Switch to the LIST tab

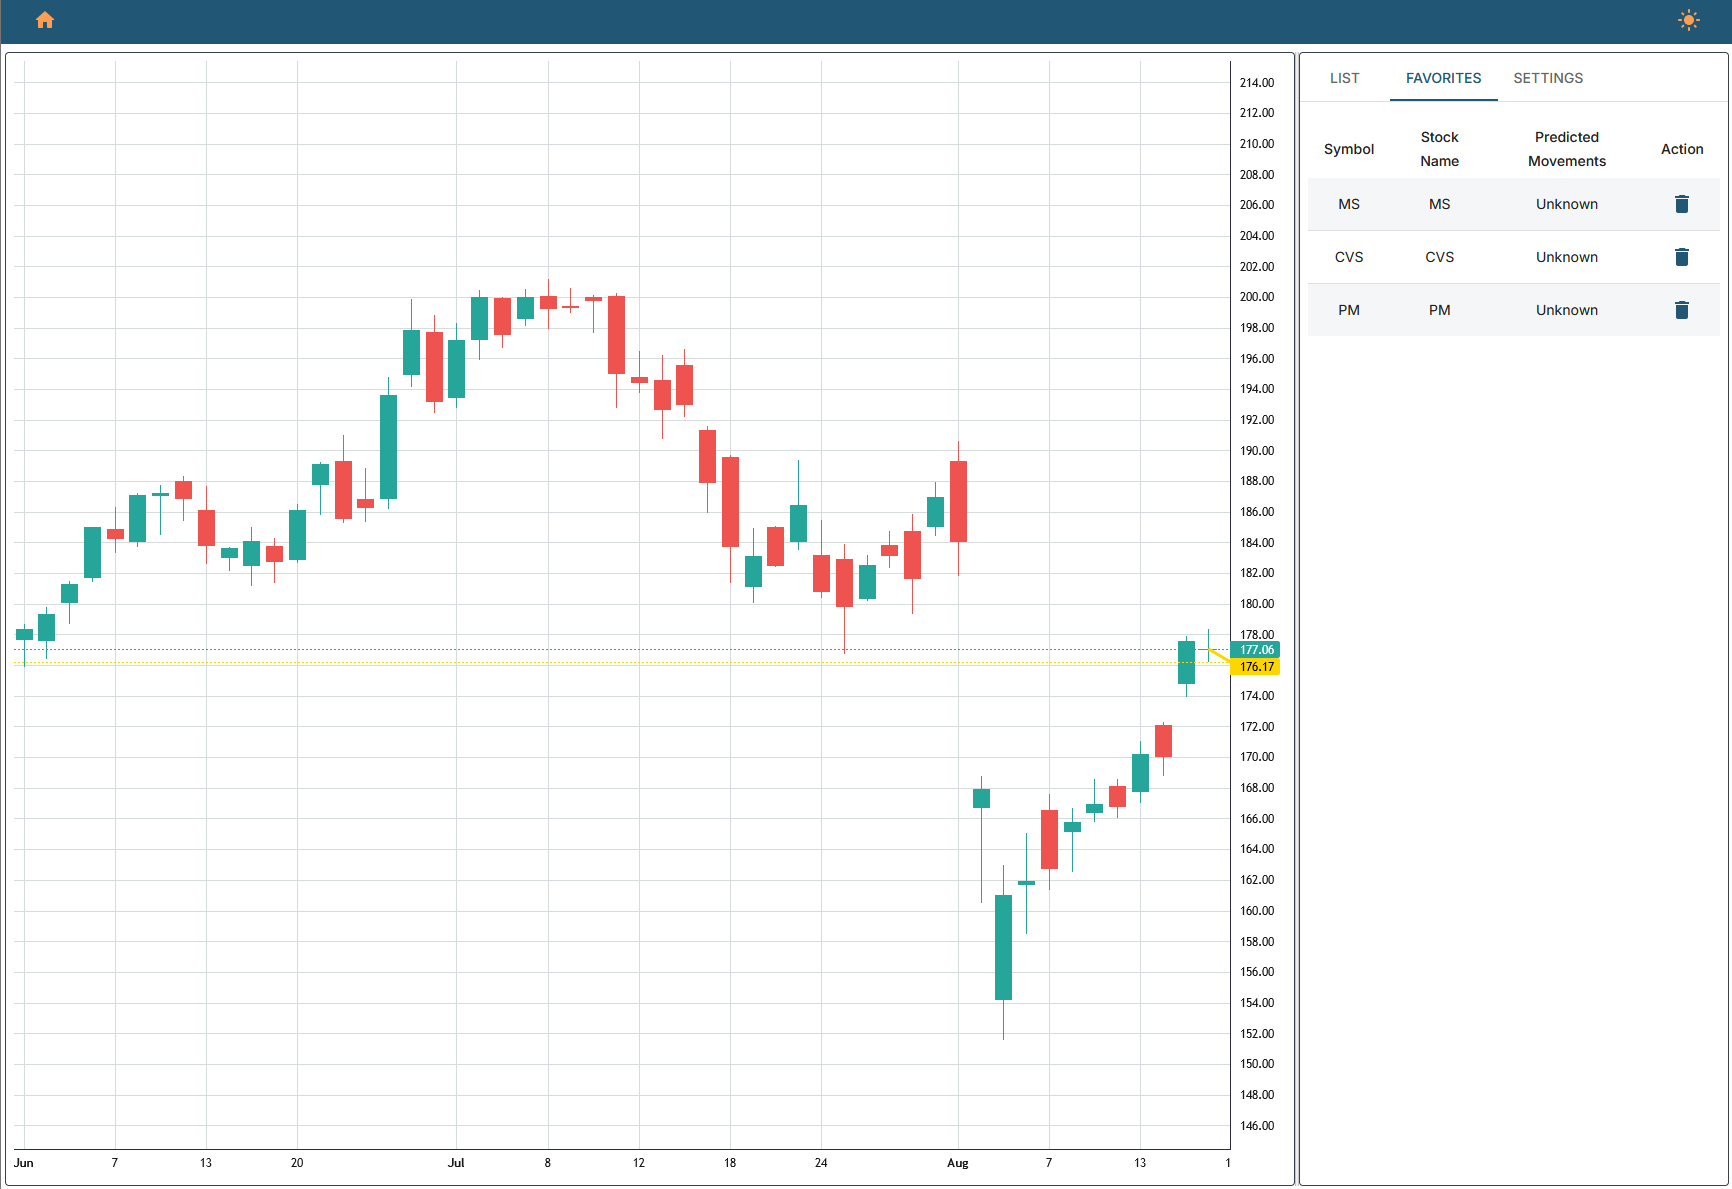[1344, 78]
